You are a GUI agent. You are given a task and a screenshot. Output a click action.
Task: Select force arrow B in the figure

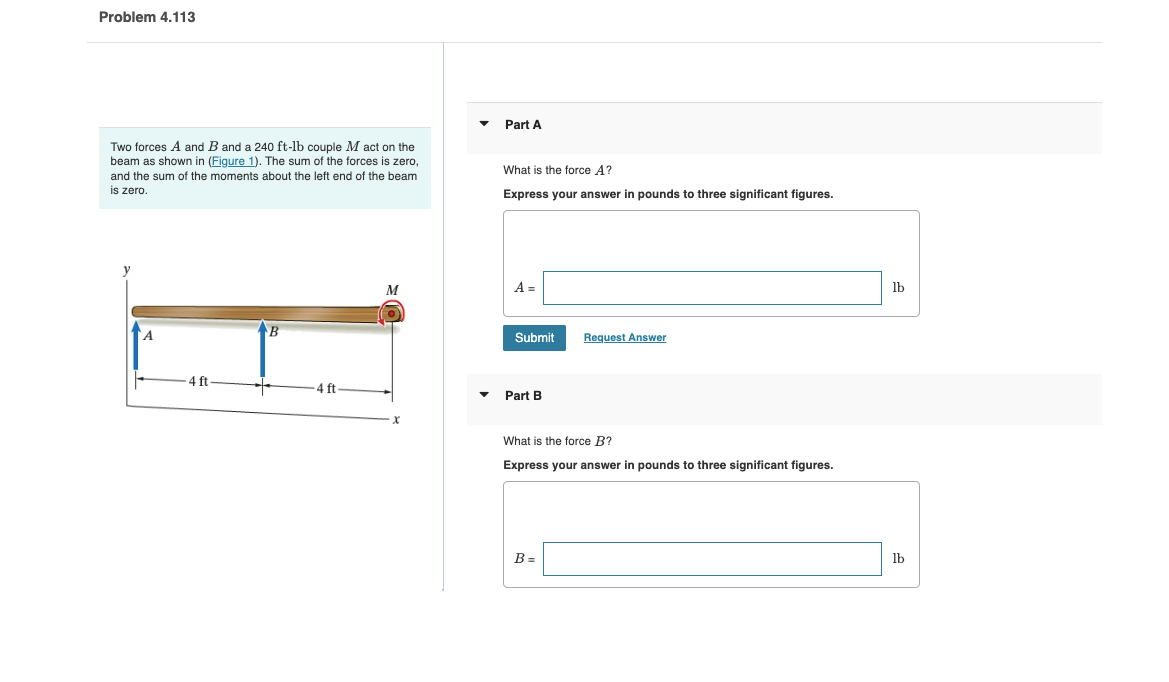point(262,350)
